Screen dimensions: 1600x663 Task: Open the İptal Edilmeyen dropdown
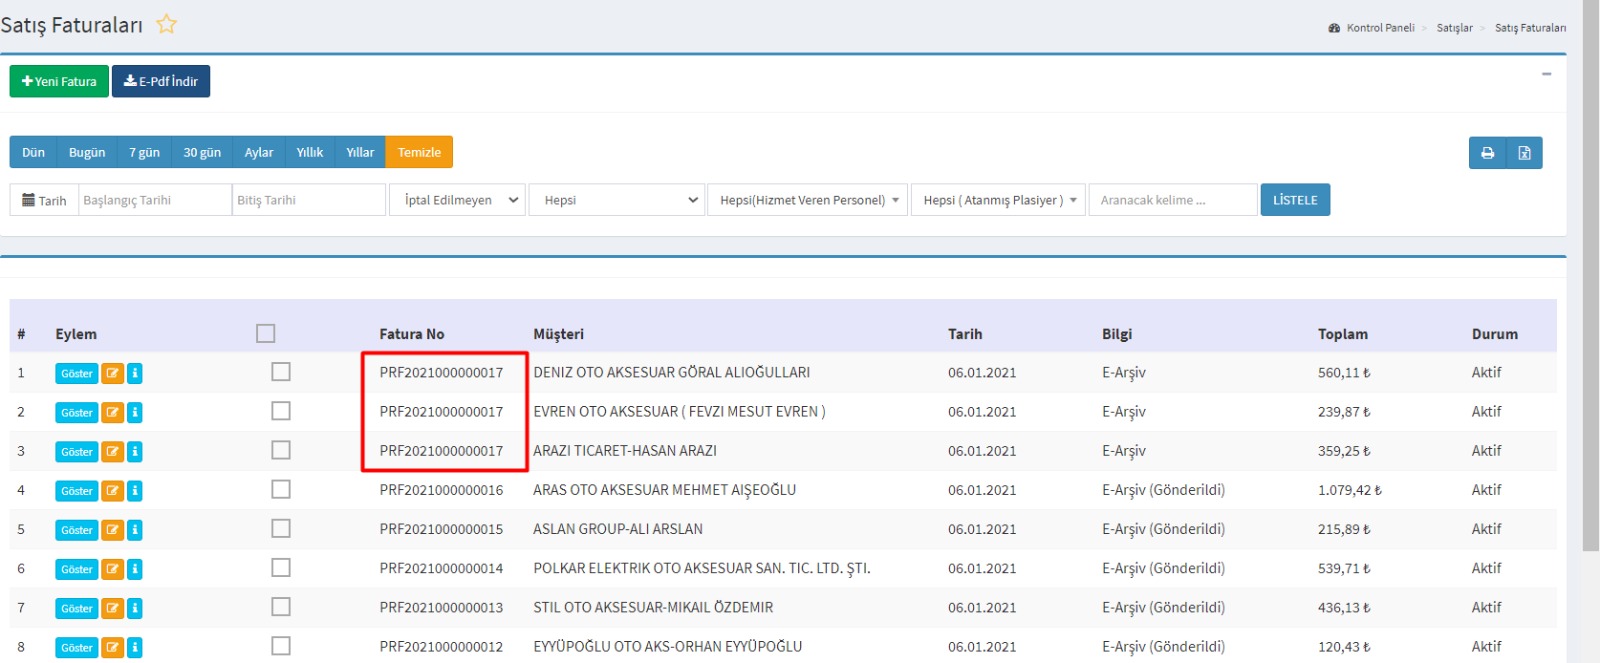(458, 200)
